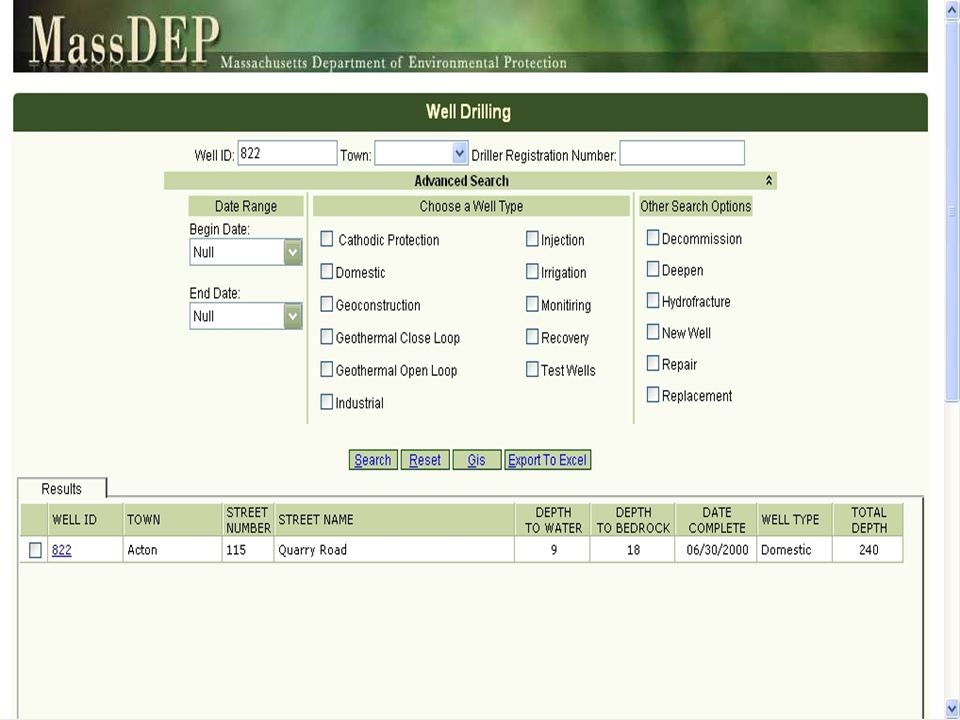Click the Reset button
This screenshot has height=720, width=960.
tap(425, 460)
